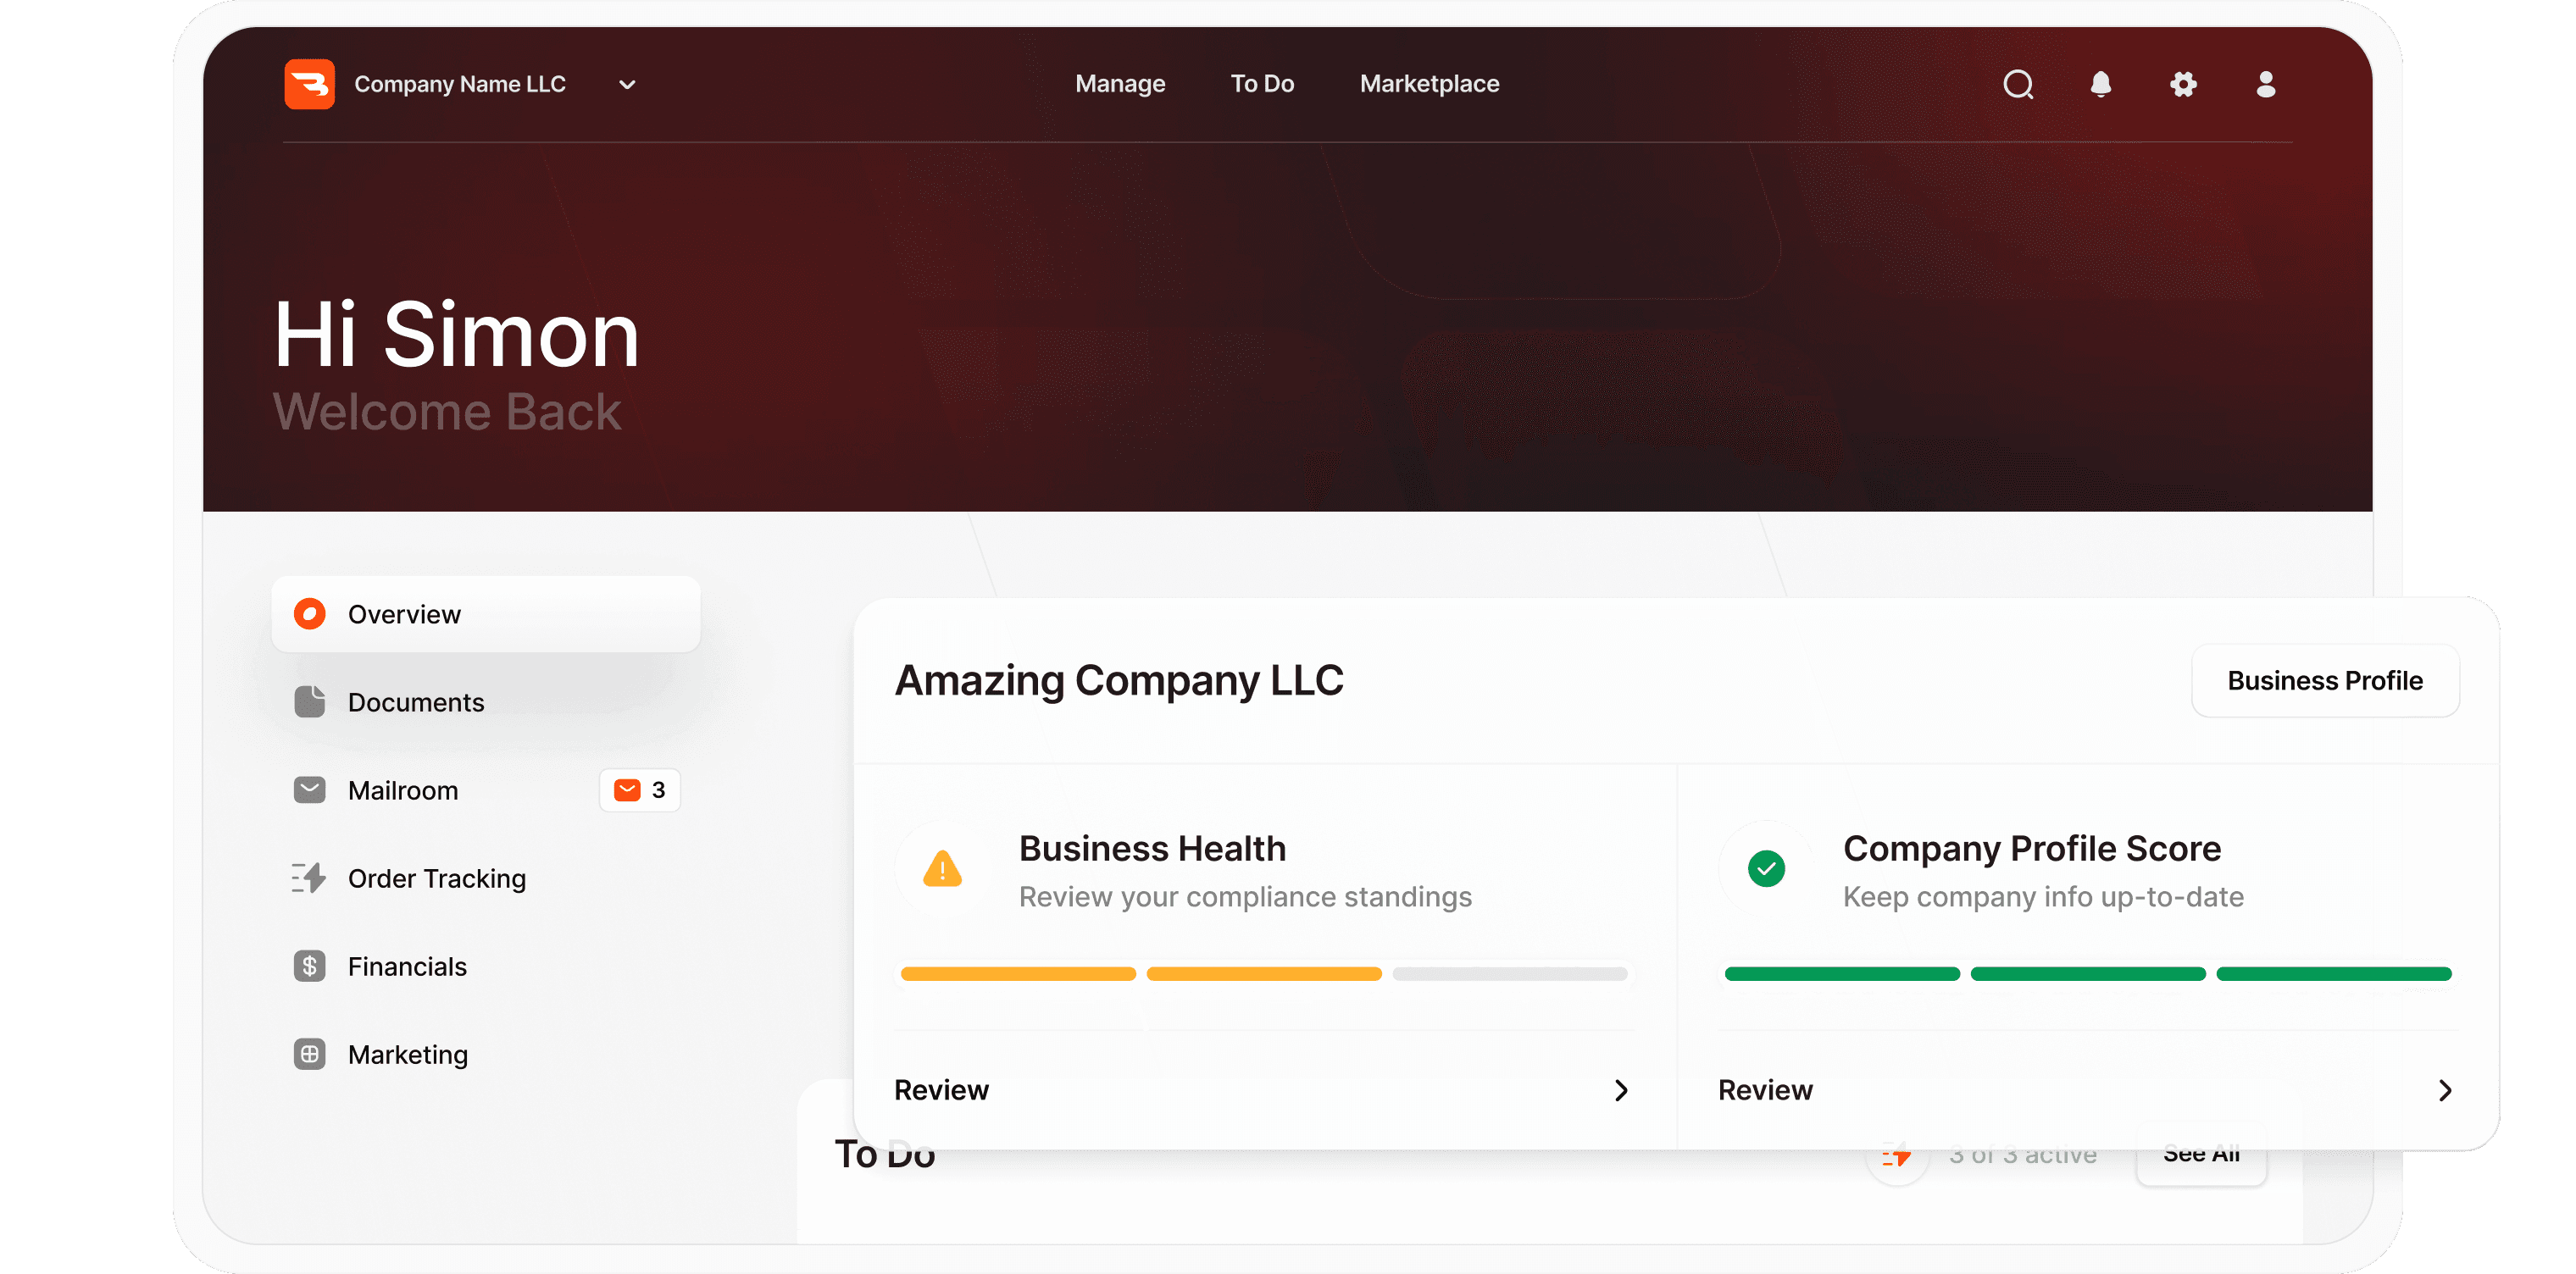This screenshot has height=1274, width=2576.
Task: Open Order Tracking panel
Action: [x=434, y=878]
